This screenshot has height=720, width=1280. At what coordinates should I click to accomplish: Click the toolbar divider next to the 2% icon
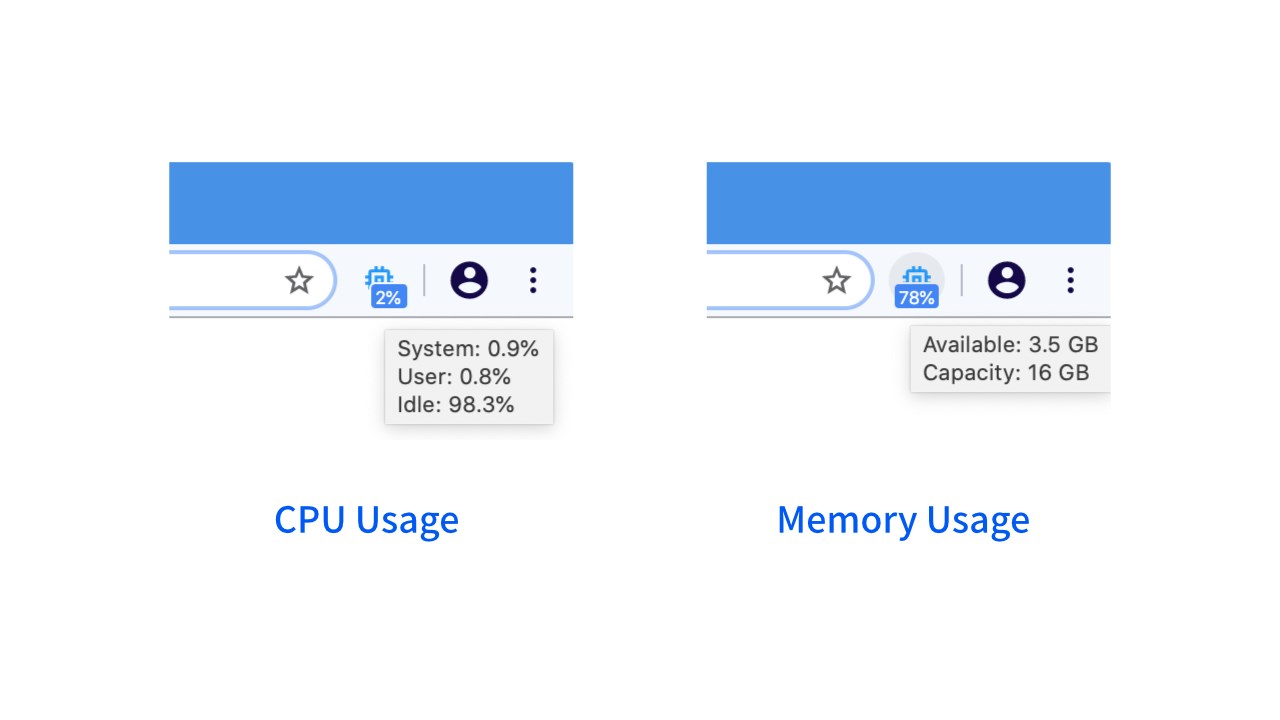(x=424, y=280)
